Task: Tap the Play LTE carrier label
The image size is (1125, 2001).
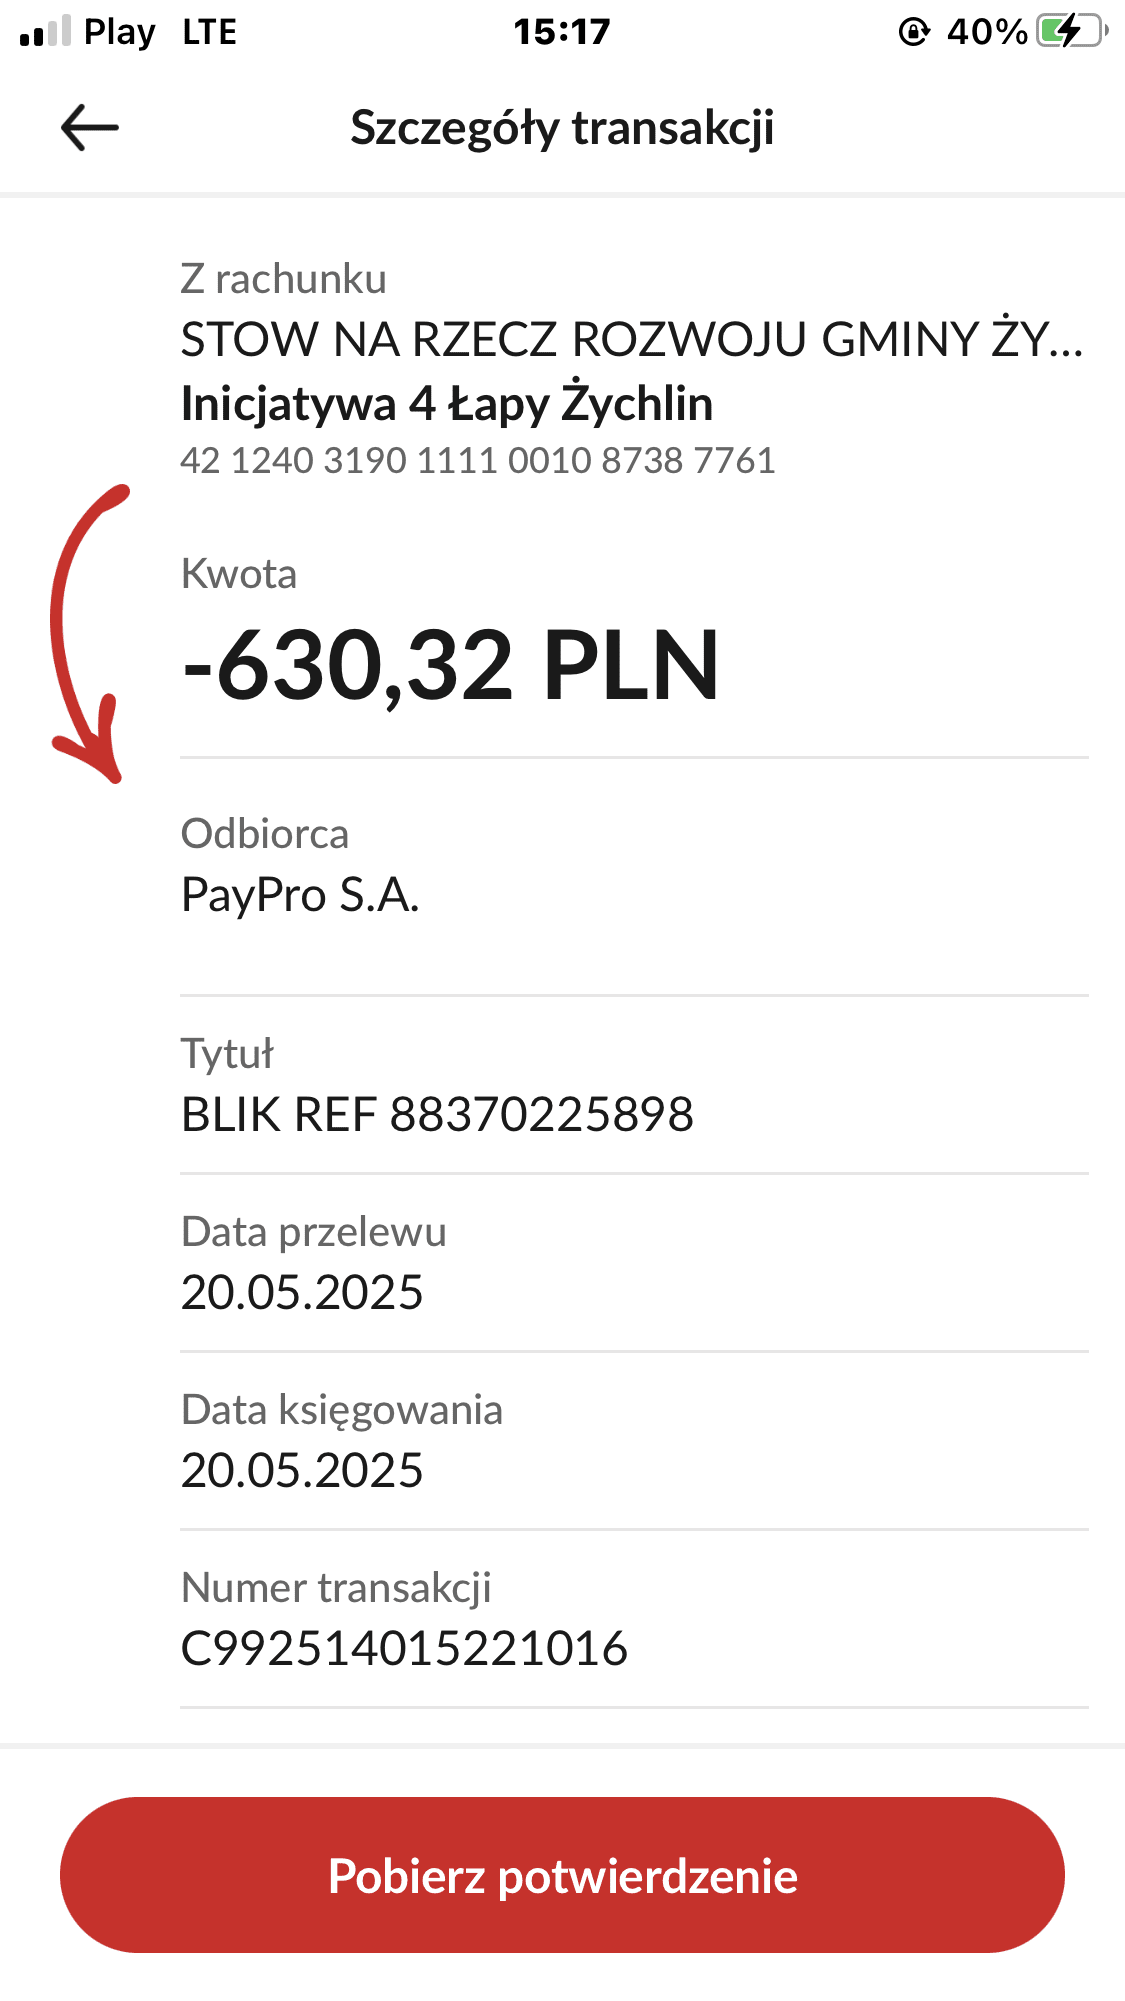Action: [x=160, y=32]
